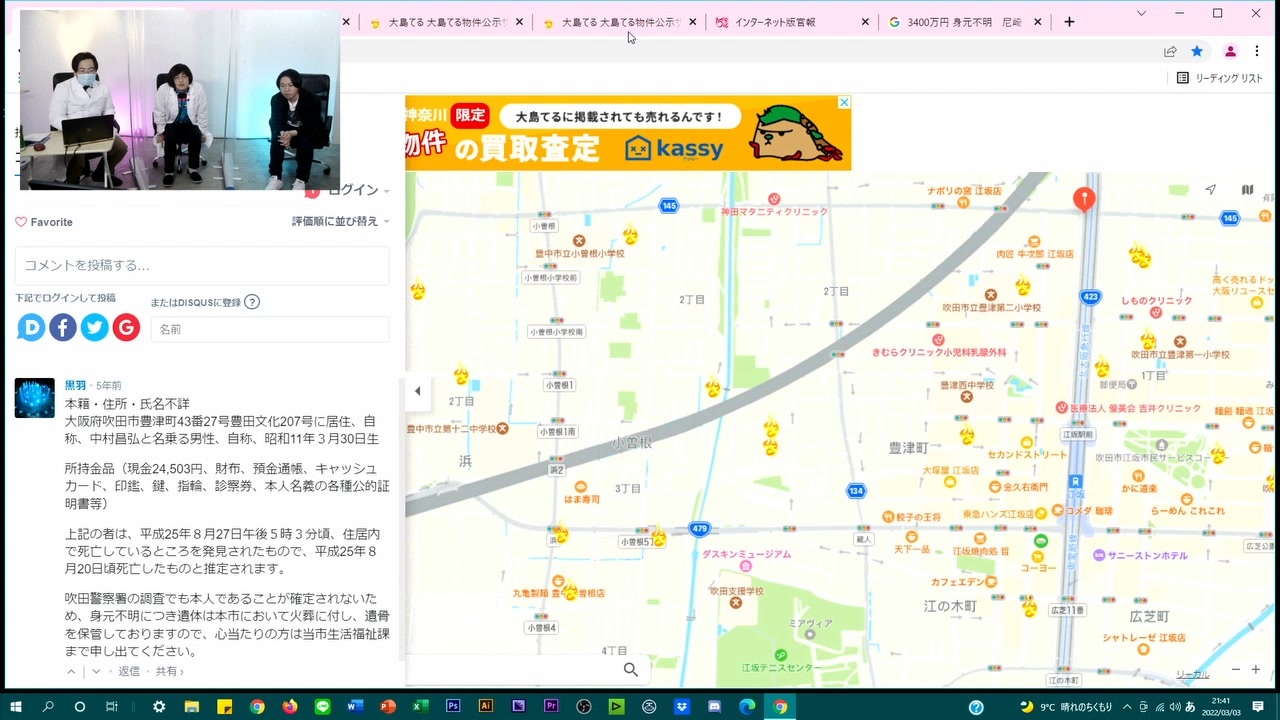Expand the 共有 share menu

[x=169, y=672]
